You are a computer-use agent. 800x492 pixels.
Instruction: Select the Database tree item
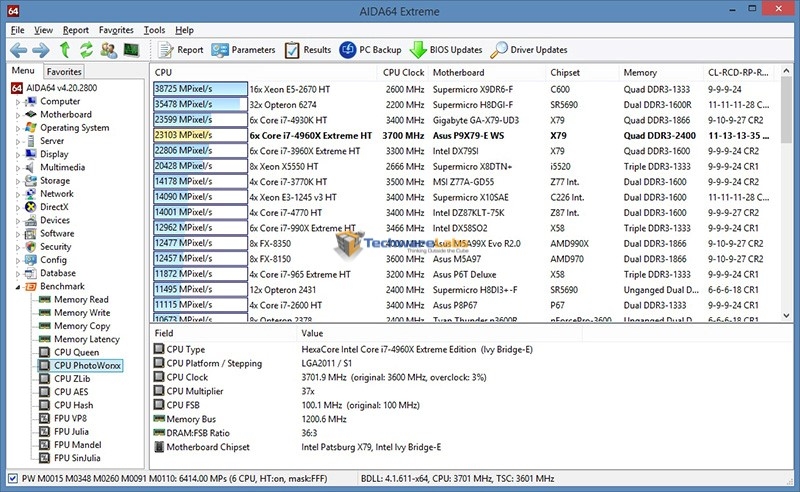click(x=58, y=273)
